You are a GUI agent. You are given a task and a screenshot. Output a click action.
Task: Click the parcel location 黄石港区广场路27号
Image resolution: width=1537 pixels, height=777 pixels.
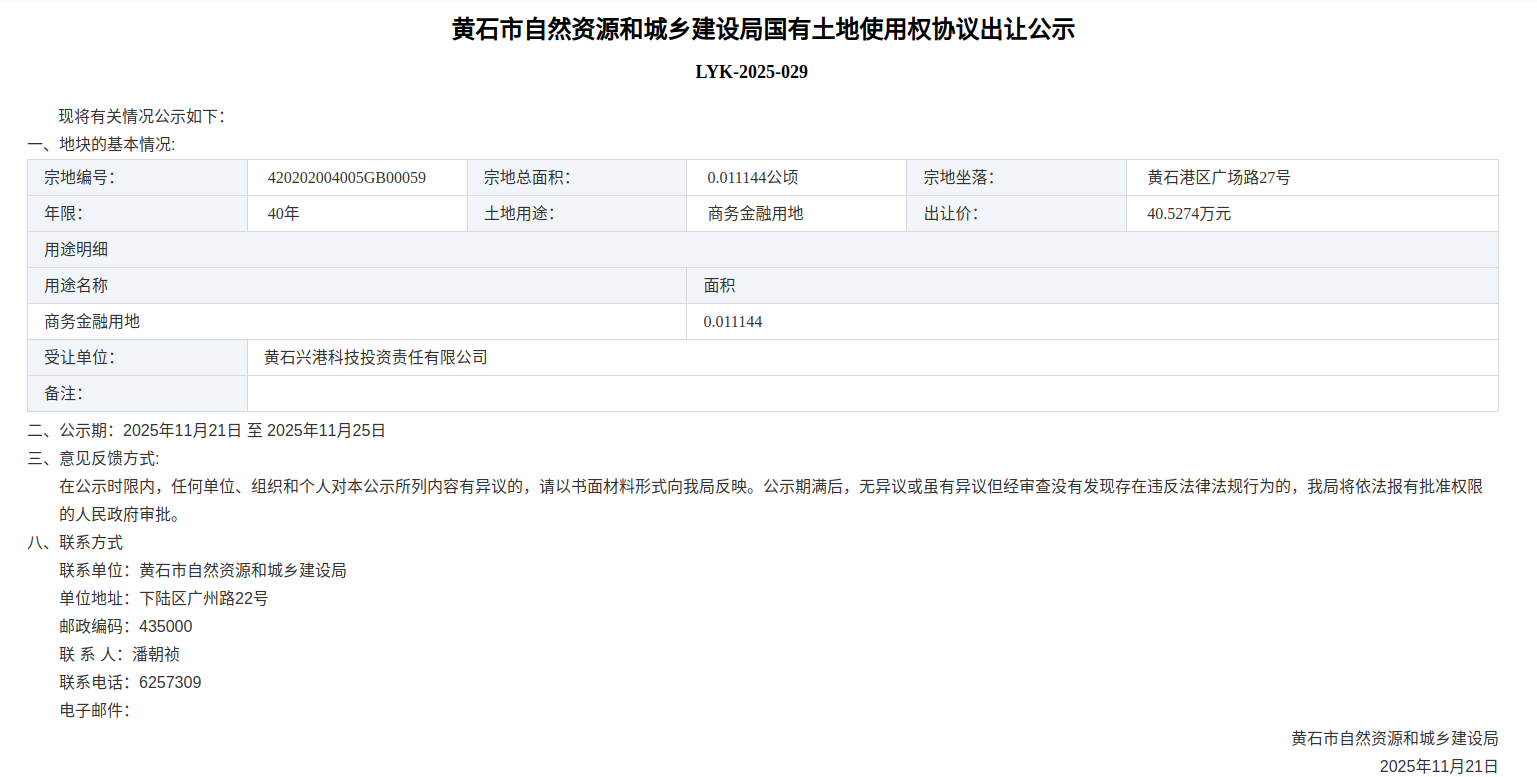[1218, 178]
